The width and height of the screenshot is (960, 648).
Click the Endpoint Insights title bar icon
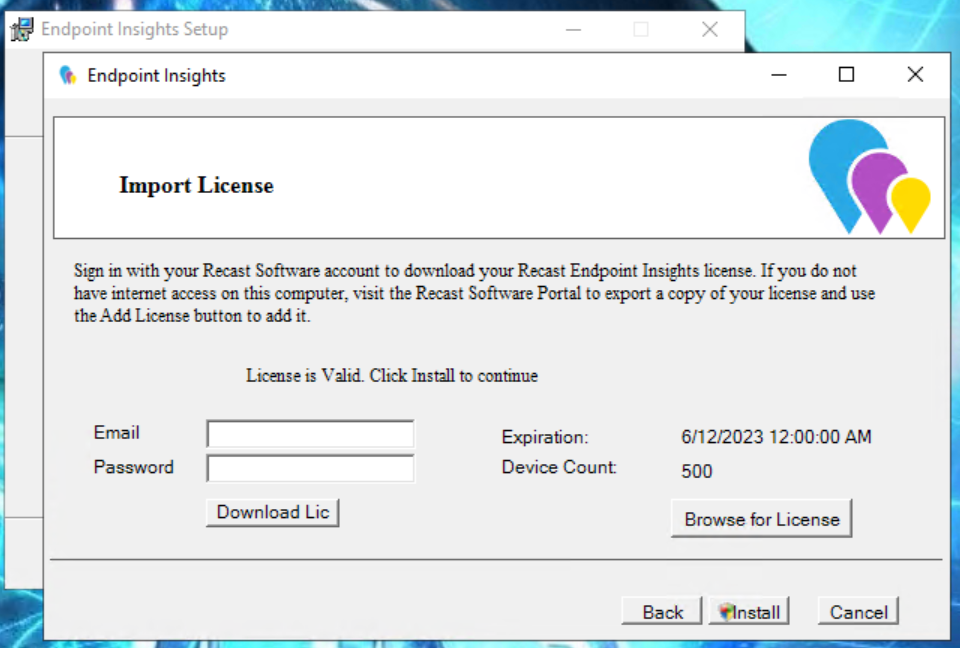coord(67,75)
